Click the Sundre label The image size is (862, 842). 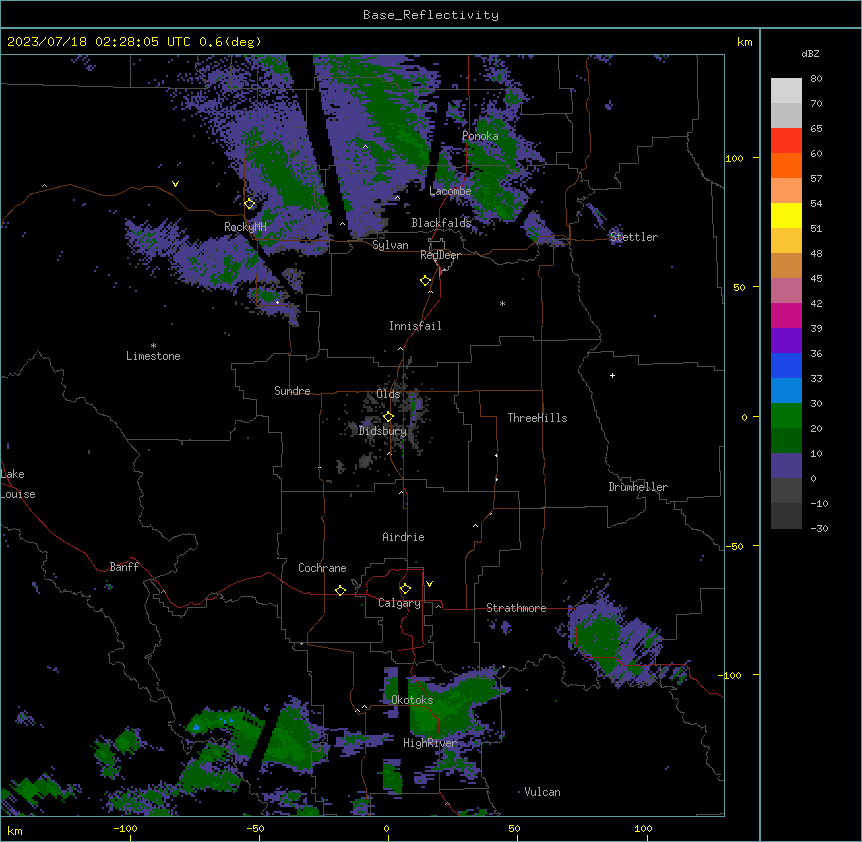pyautogui.click(x=292, y=391)
